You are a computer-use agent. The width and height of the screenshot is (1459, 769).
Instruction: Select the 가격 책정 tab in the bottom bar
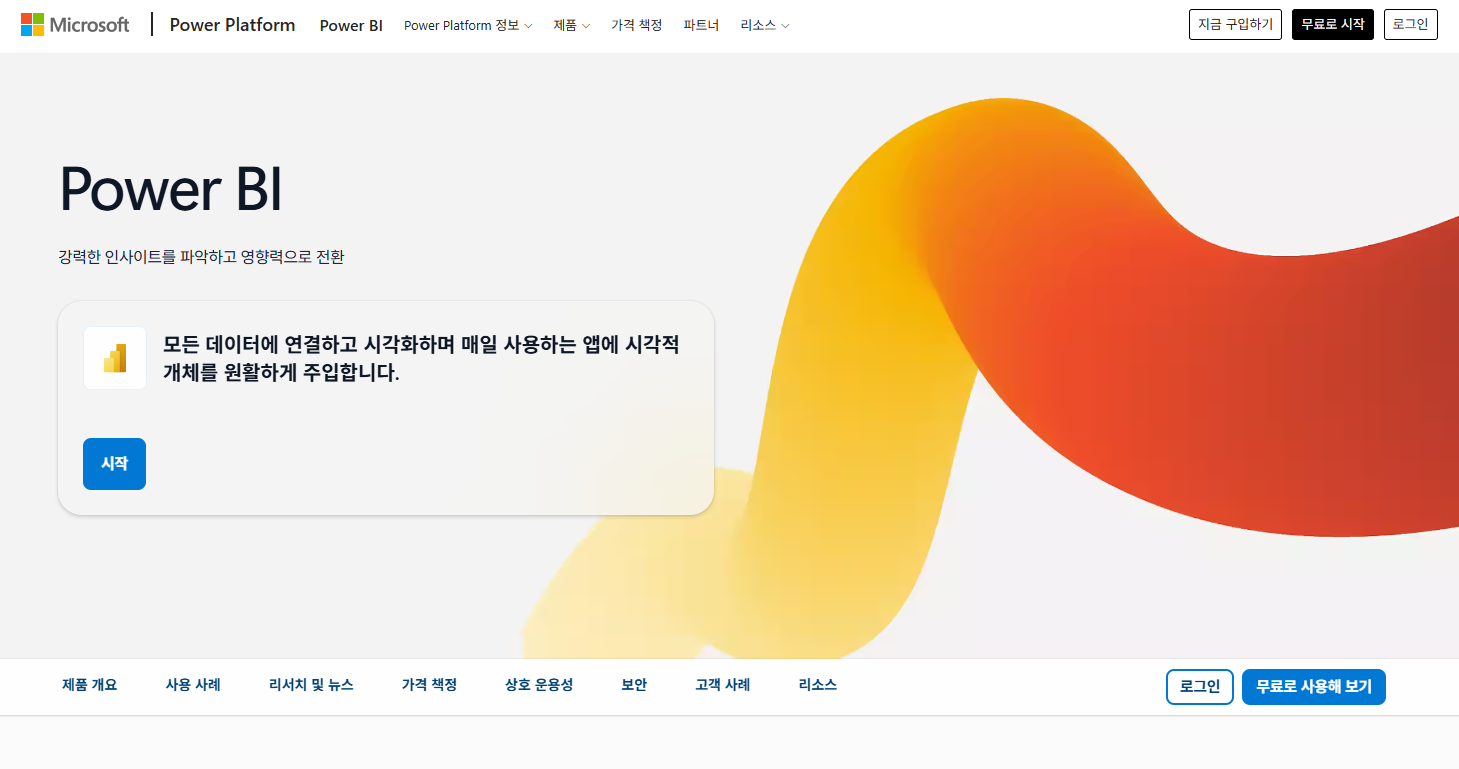[429, 685]
